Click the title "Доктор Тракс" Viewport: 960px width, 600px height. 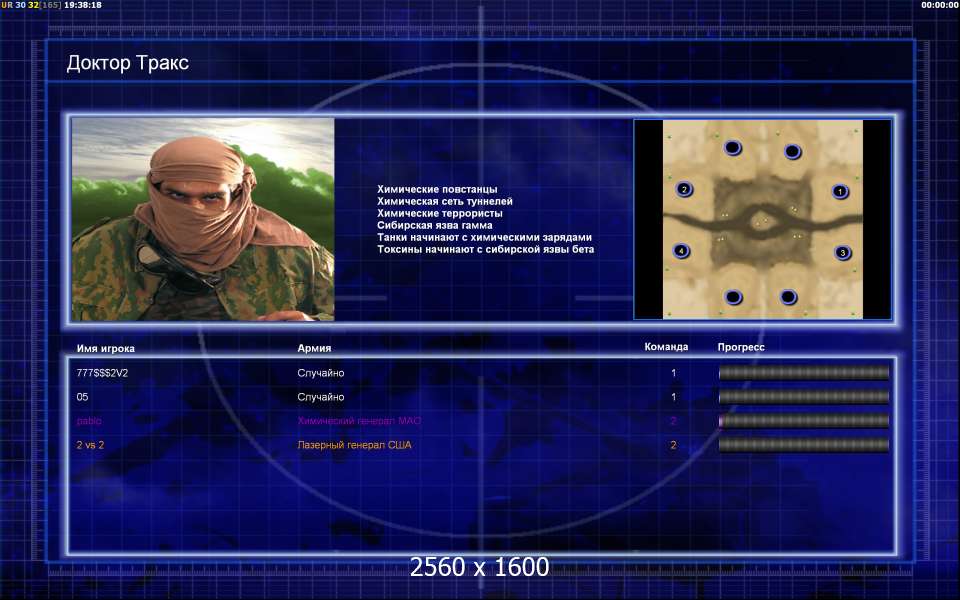pyautogui.click(x=127, y=63)
